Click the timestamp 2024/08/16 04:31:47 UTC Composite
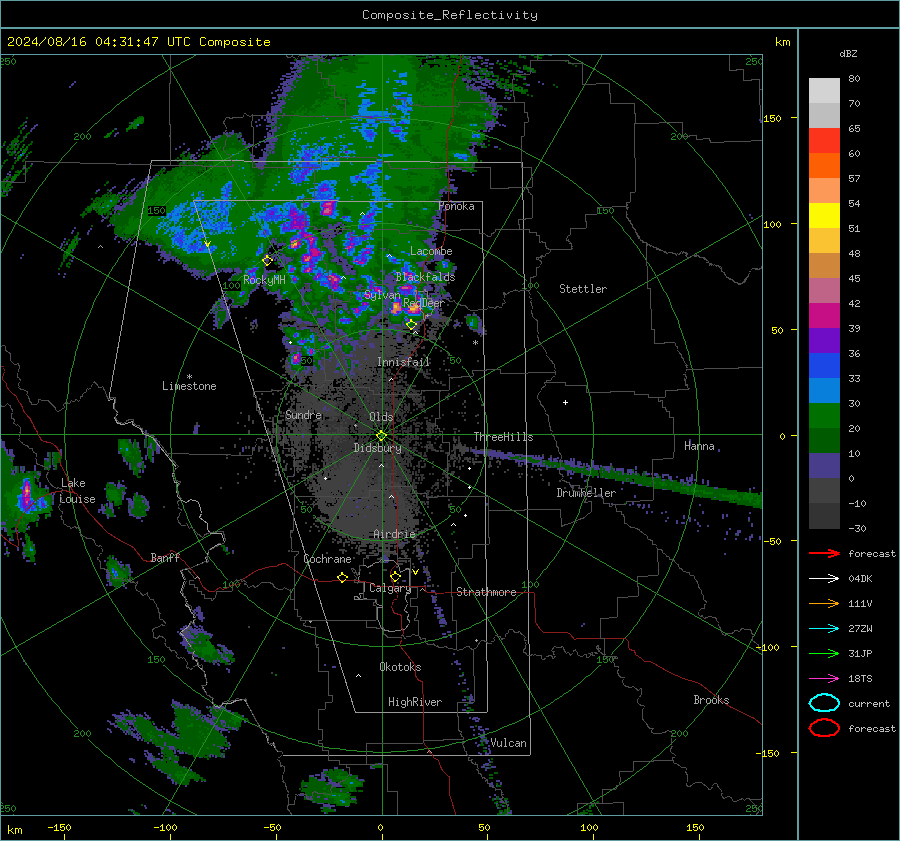The height and width of the screenshot is (841, 900). point(138,42)
